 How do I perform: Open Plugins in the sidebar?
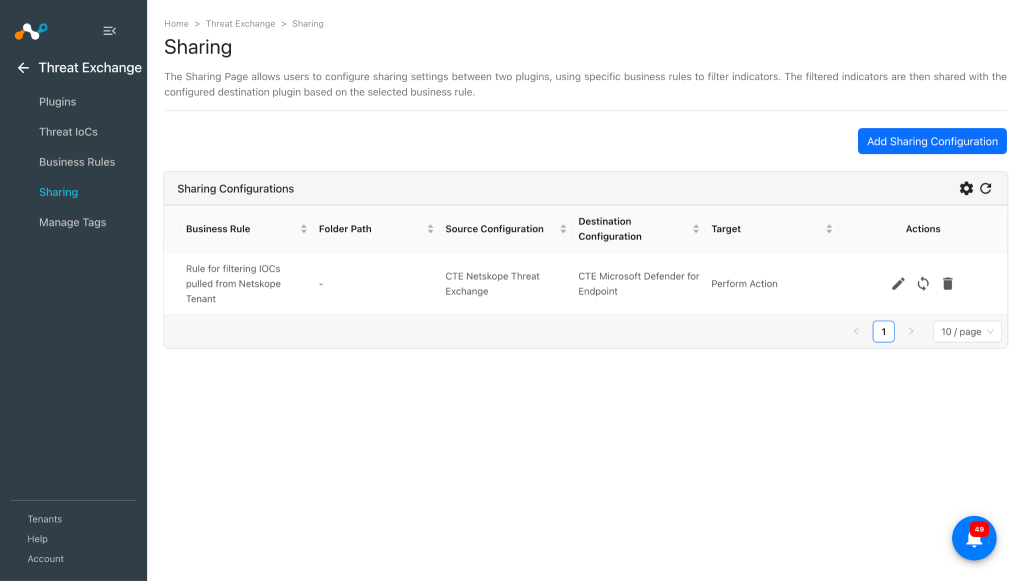point(57,102)
